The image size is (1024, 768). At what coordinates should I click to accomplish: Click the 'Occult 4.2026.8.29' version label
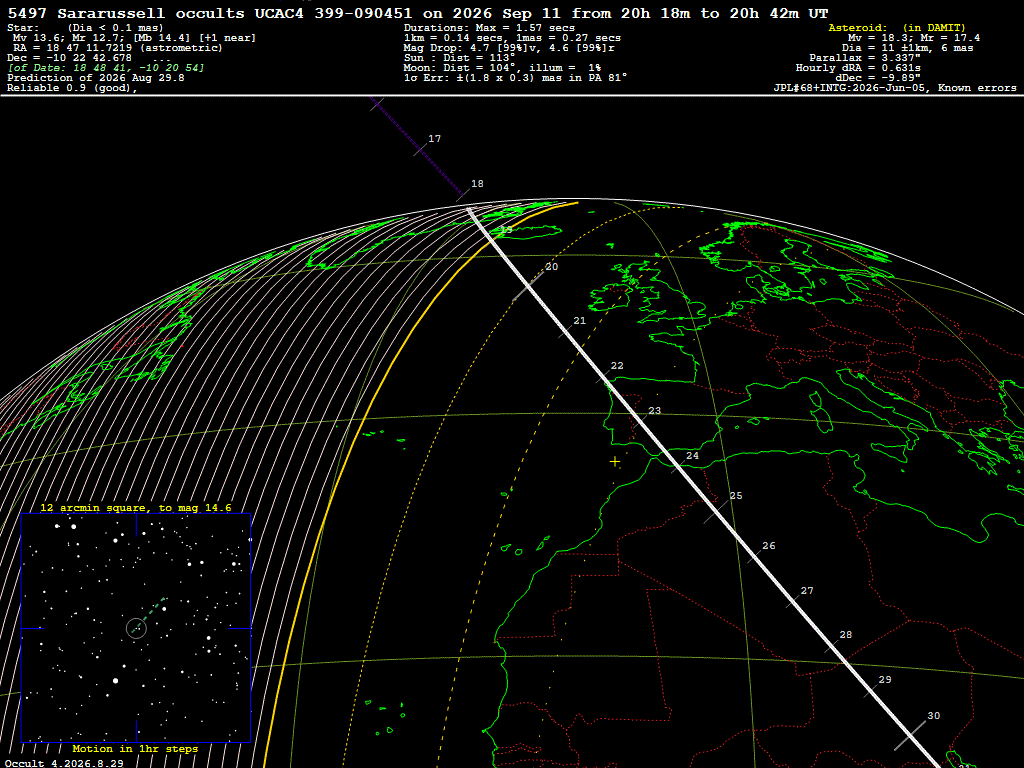[x=64, y=763]
